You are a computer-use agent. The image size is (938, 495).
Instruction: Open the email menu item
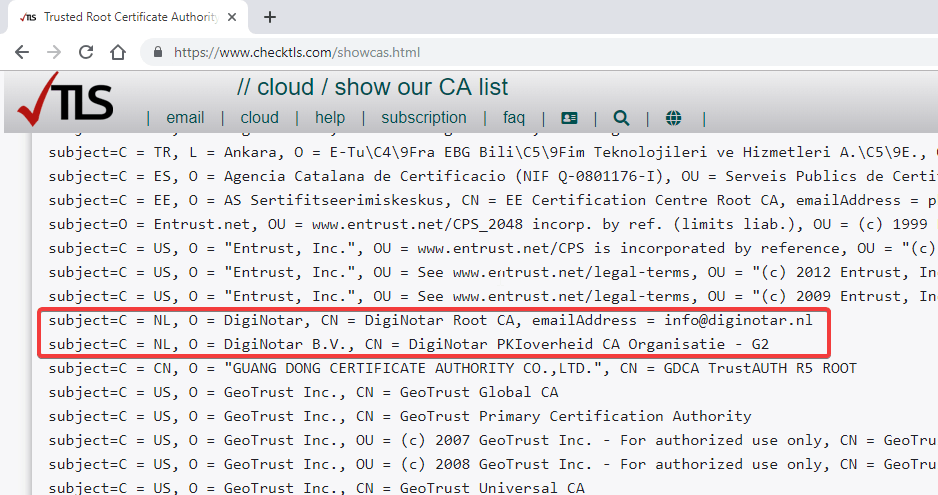185,118
